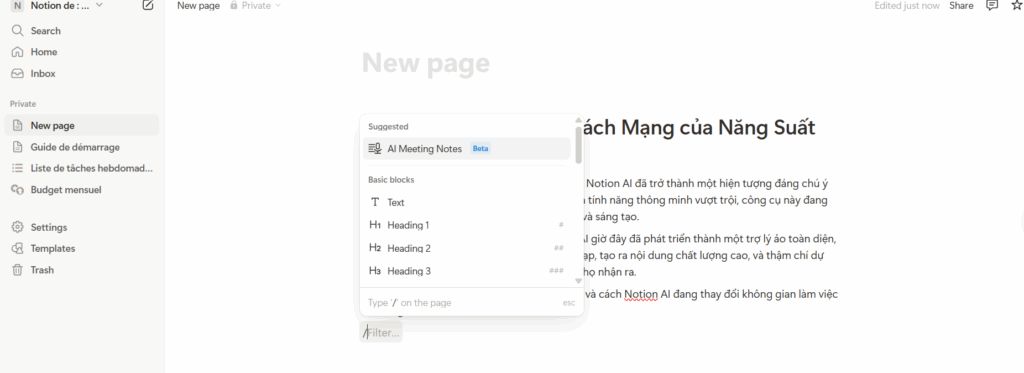Click the Edited just now text
The height and width of the screenshot is (373, 1024).
click(907, 5)
